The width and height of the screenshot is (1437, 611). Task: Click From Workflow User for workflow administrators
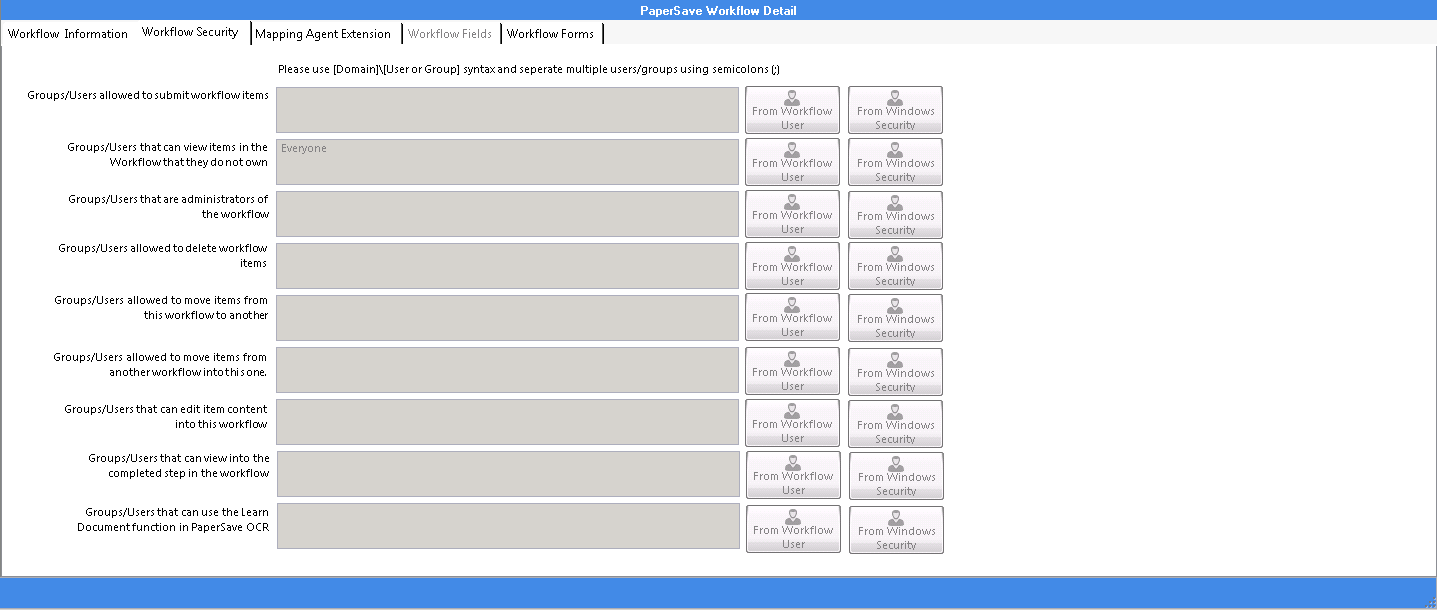coord(792,214)
